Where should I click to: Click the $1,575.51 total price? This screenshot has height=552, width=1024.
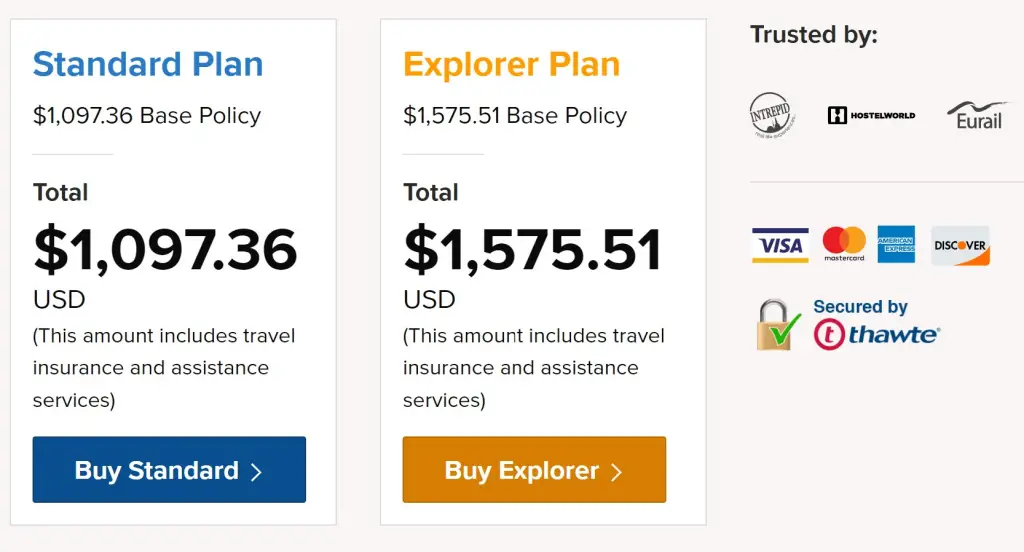(x=533, y=249)
